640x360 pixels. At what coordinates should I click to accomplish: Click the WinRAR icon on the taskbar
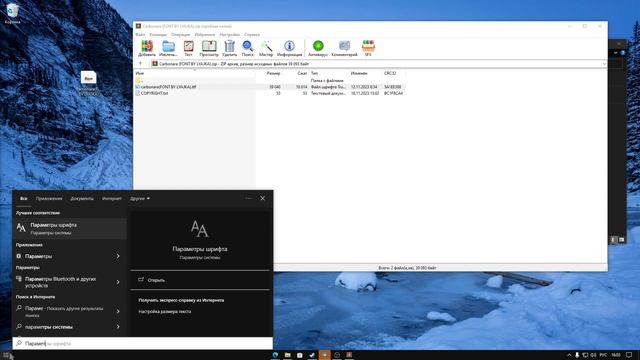(x=349, y=355)
